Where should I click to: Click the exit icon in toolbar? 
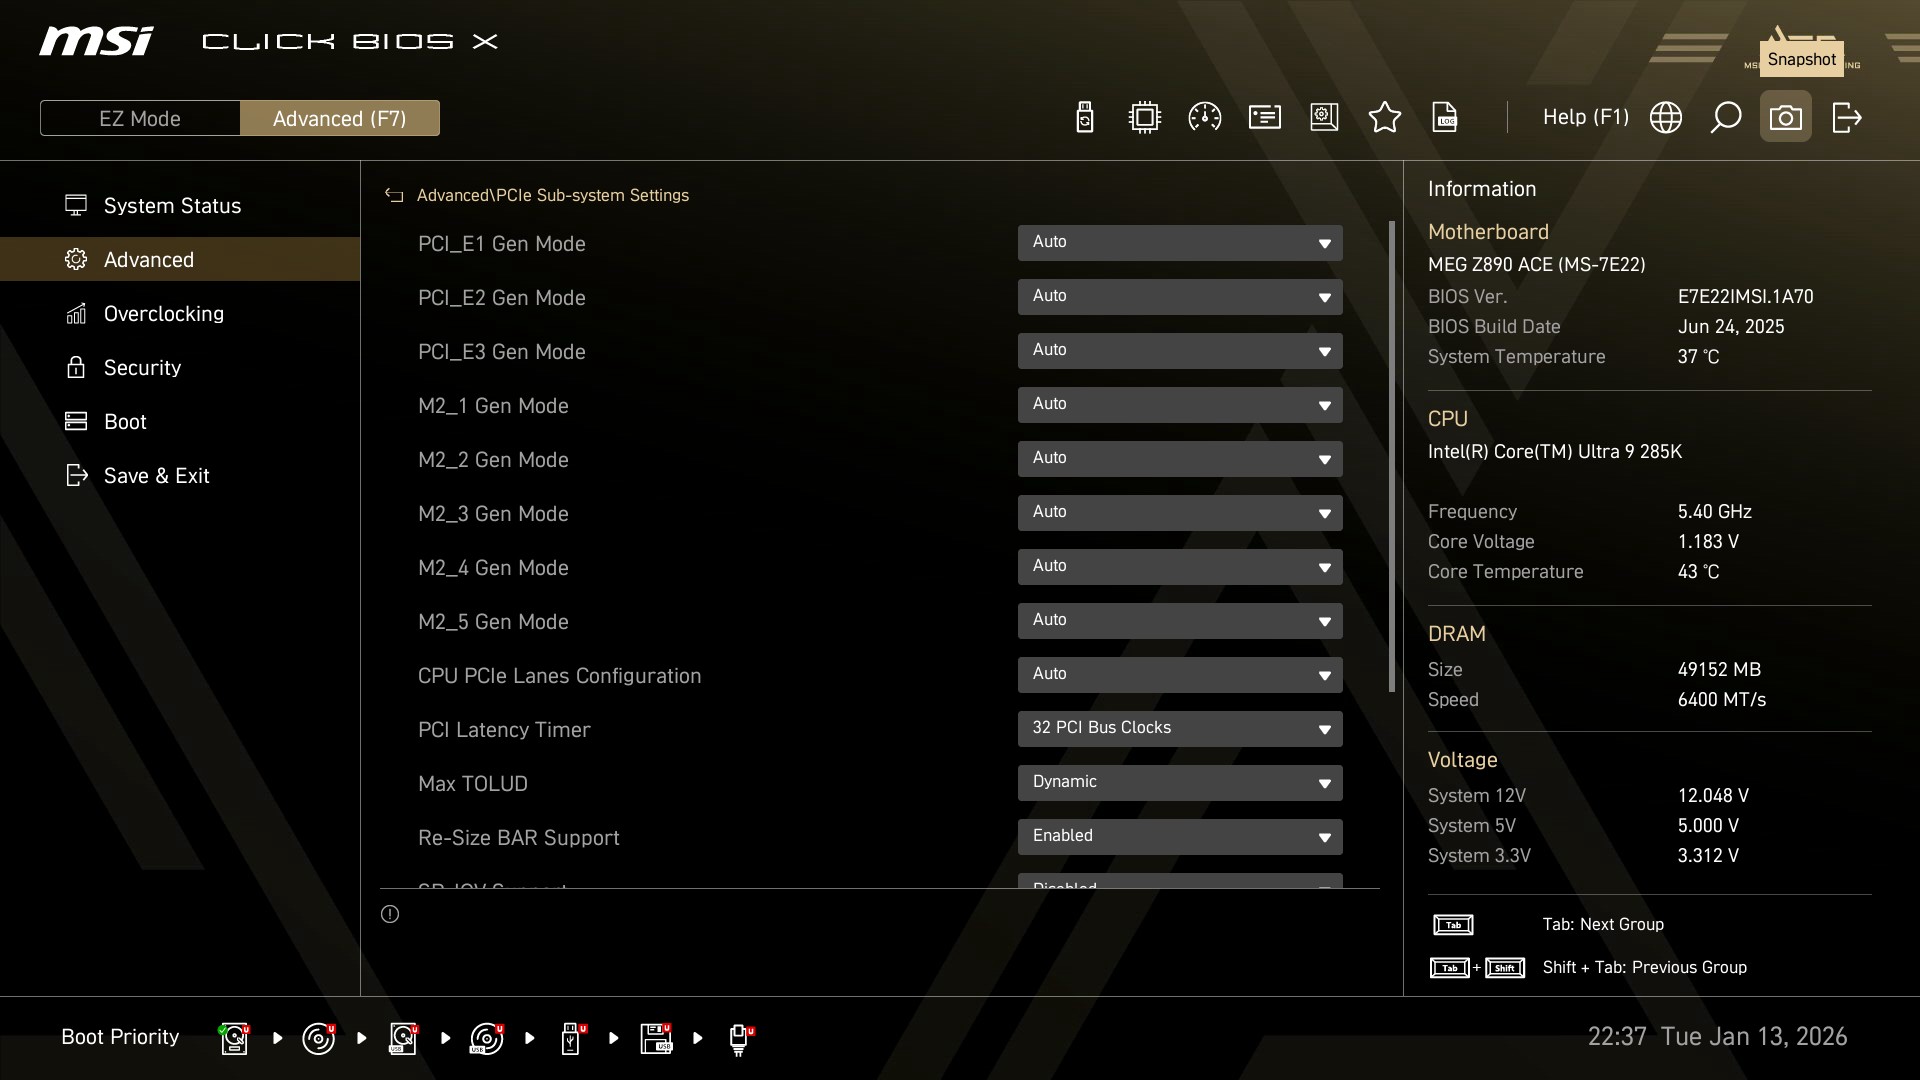(1846, 118)
